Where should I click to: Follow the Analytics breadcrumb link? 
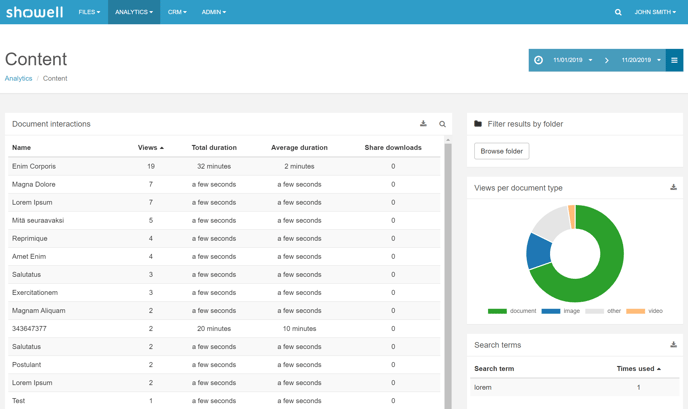click(18, 78)
